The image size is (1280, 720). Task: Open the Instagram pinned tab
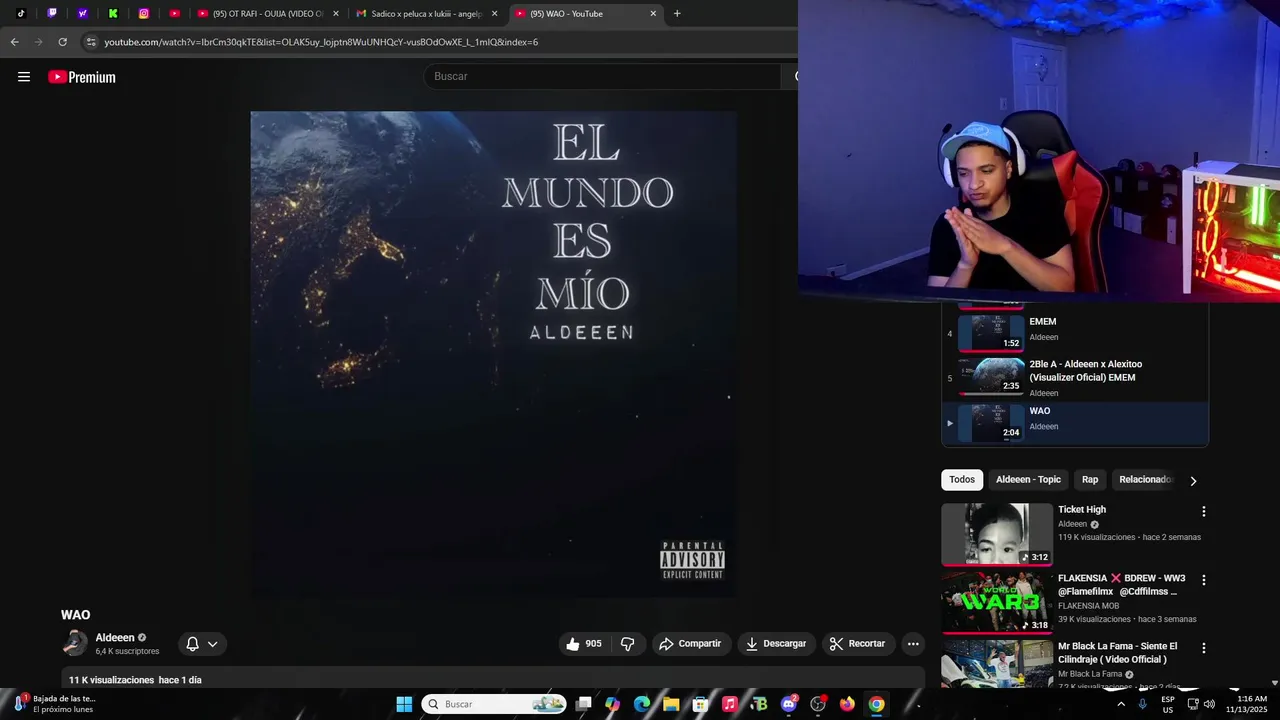tap(144, 14)
